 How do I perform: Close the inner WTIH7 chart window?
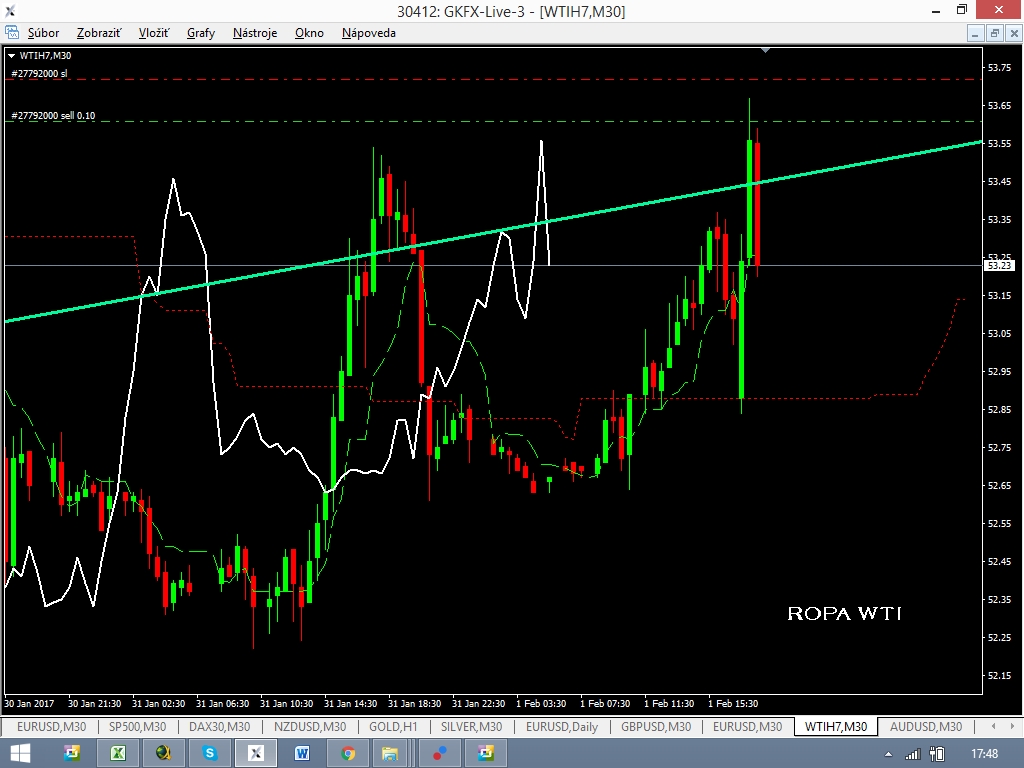click(1014, 33)
